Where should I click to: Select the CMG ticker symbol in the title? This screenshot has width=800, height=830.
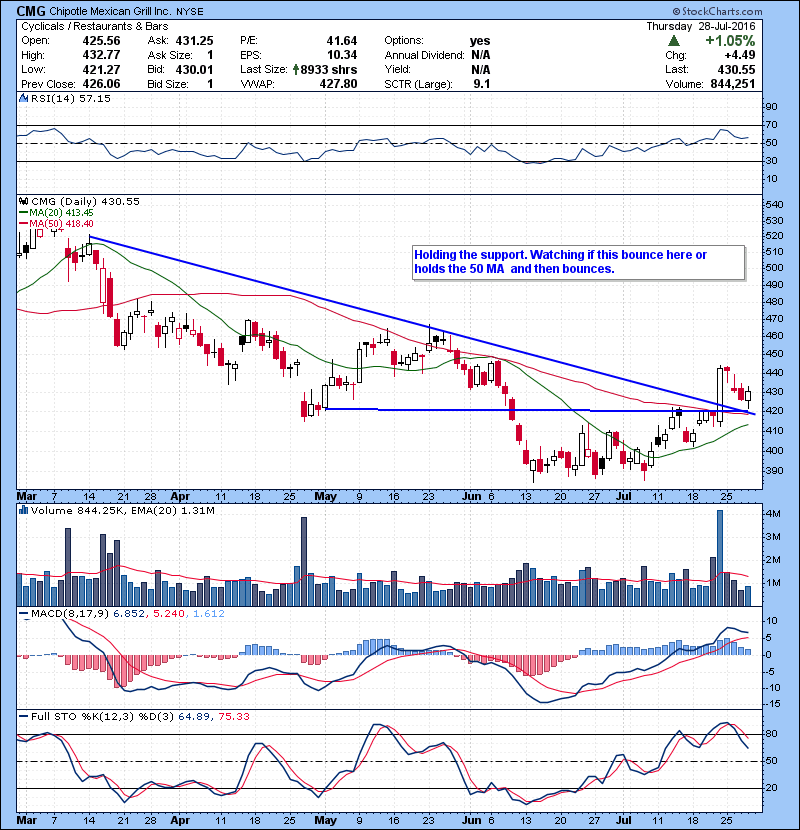[x=31, y=11]
